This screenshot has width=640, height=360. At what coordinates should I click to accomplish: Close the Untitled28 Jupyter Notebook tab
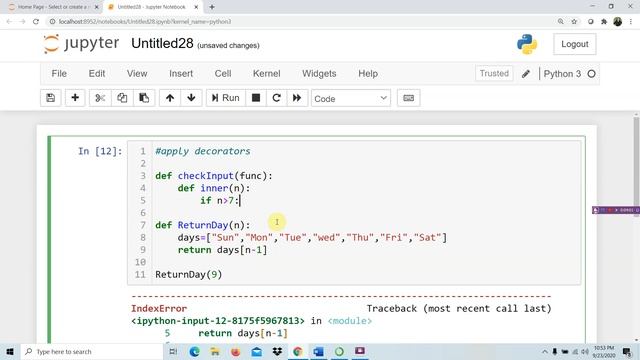pos(196,7)
